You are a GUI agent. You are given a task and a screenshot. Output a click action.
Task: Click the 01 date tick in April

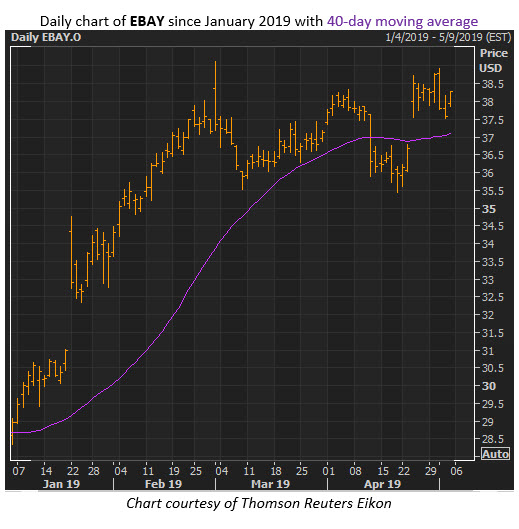[x=328, y=471]
